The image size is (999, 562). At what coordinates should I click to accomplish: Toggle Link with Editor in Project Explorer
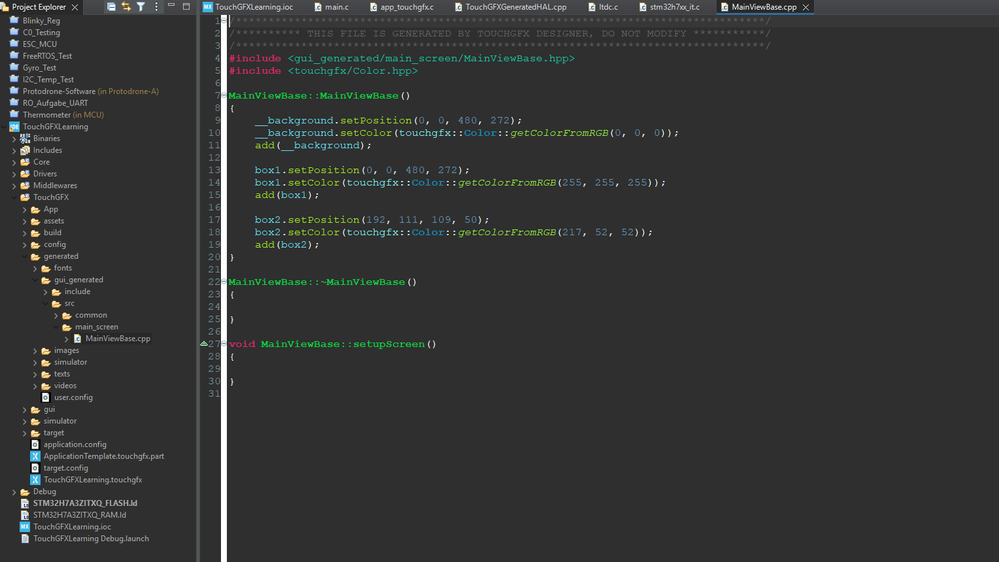[126, 7]
